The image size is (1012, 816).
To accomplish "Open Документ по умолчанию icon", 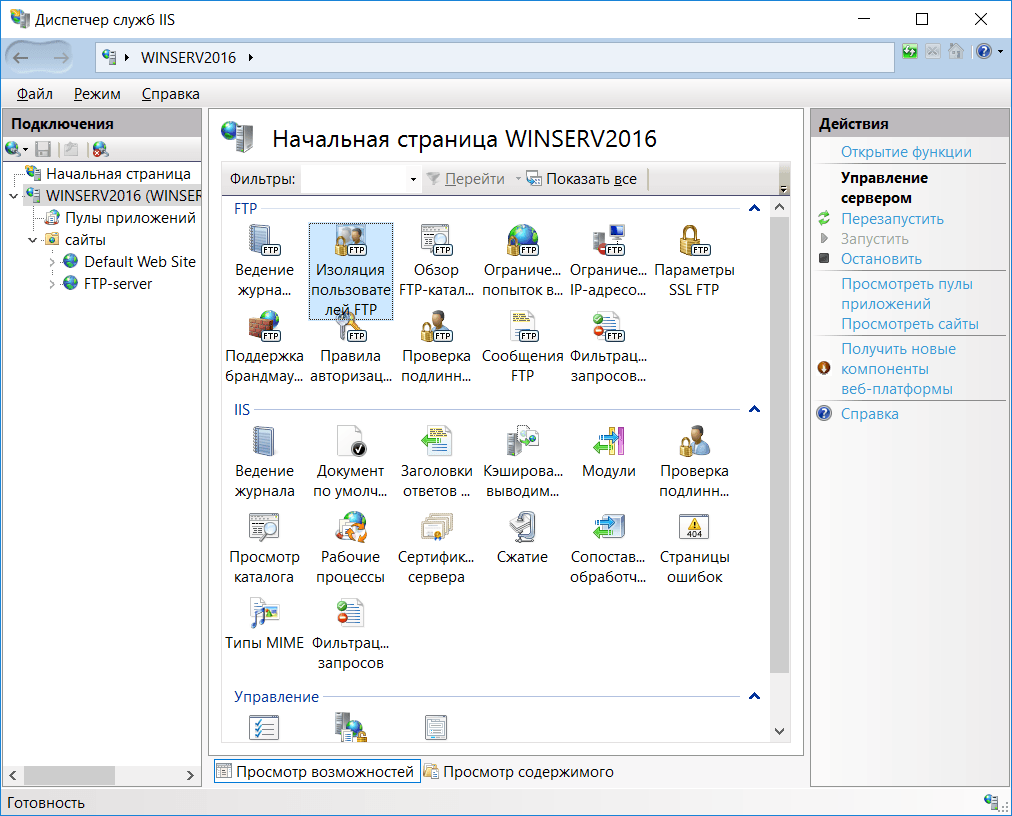I will pyautogui.click(x=350, y=441).
